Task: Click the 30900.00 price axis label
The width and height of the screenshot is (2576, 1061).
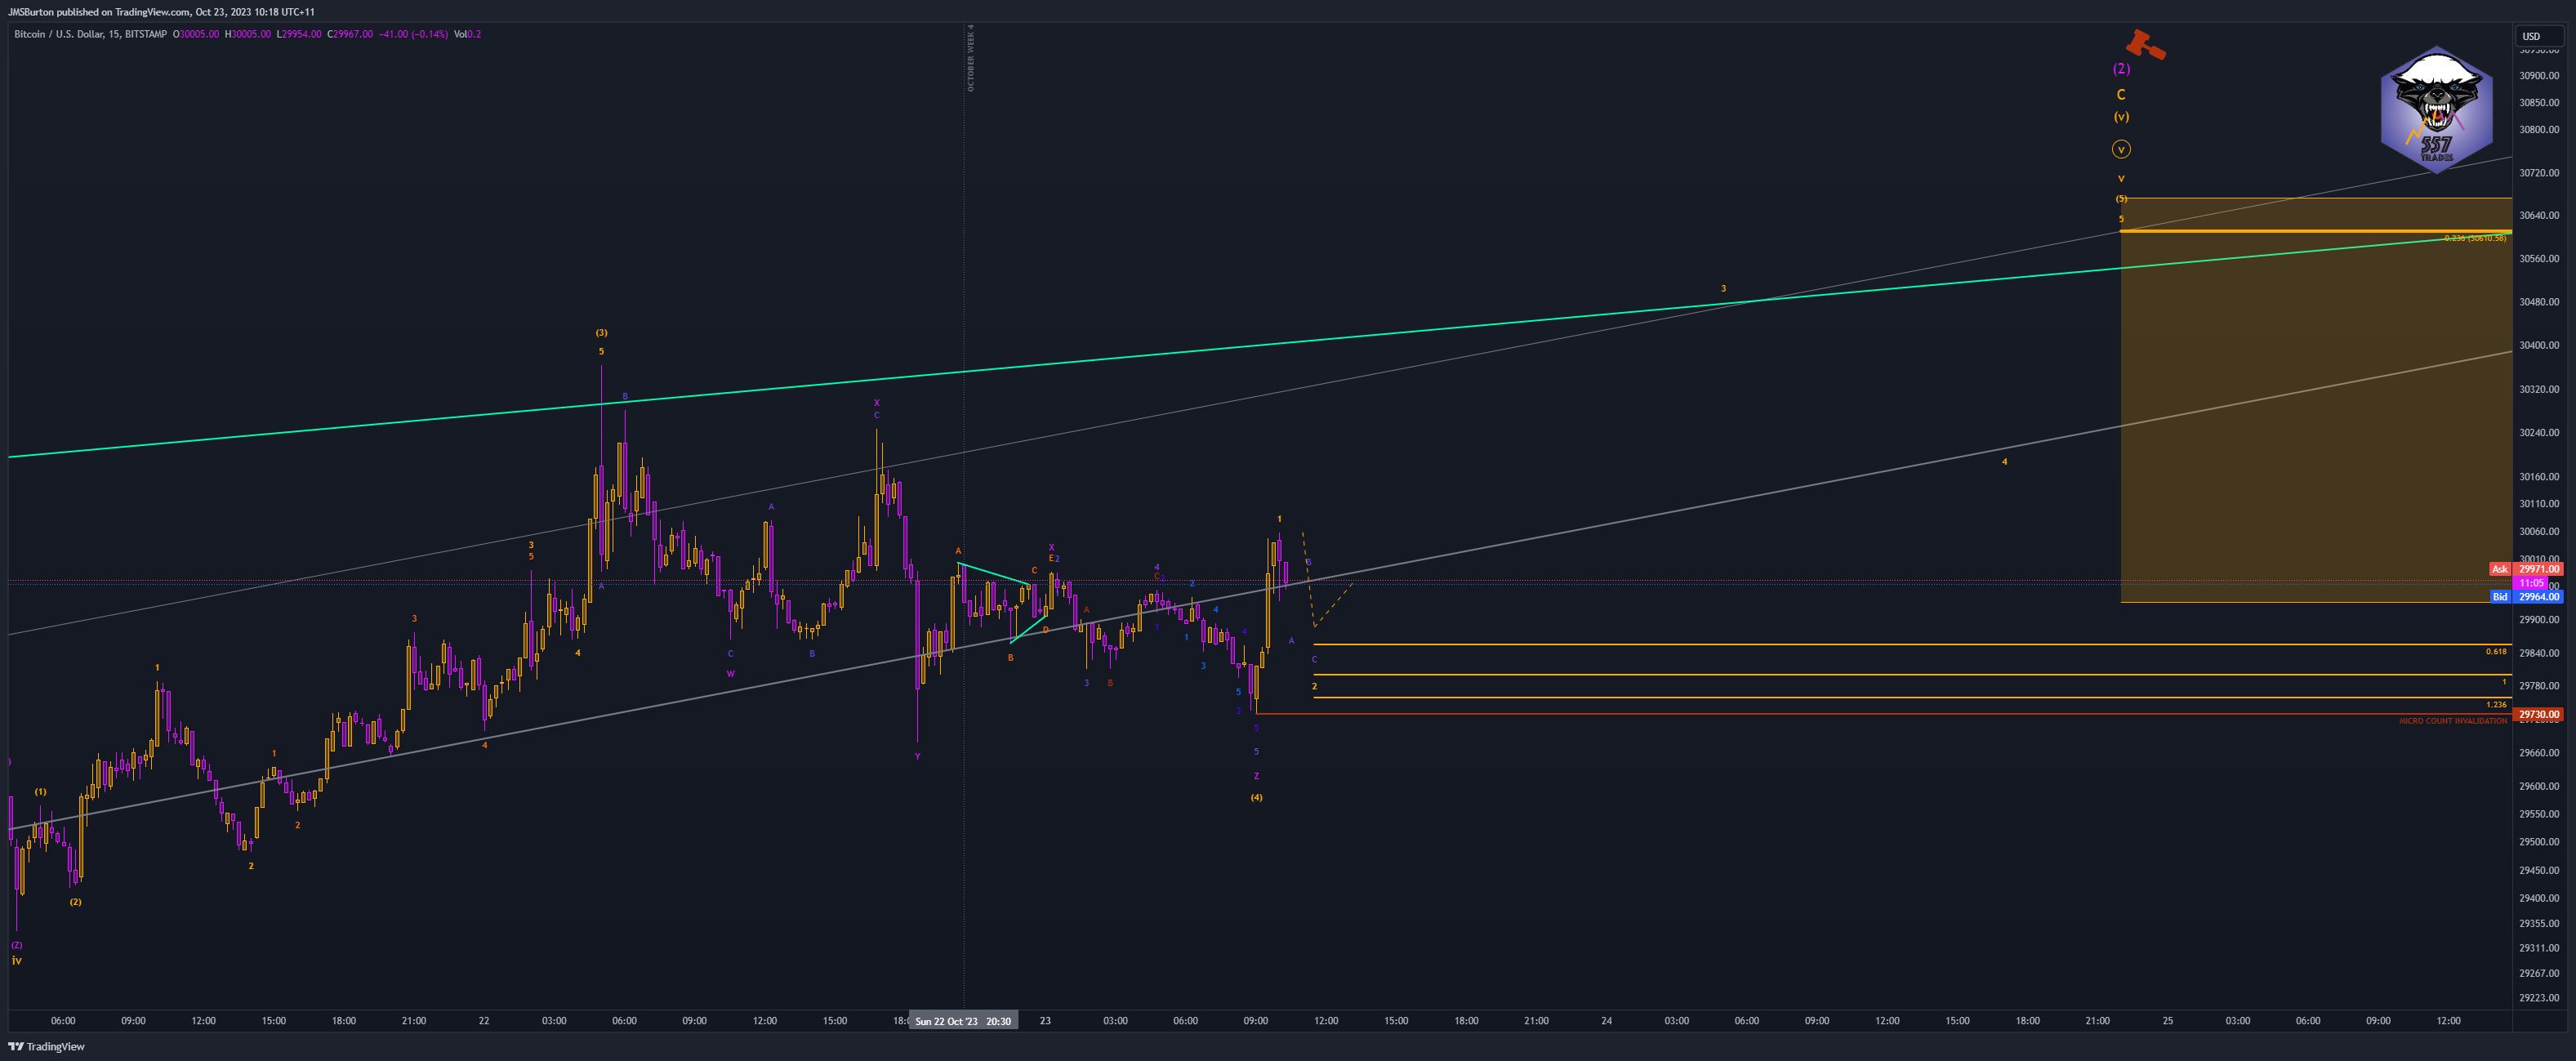Action: (2539, 76)
